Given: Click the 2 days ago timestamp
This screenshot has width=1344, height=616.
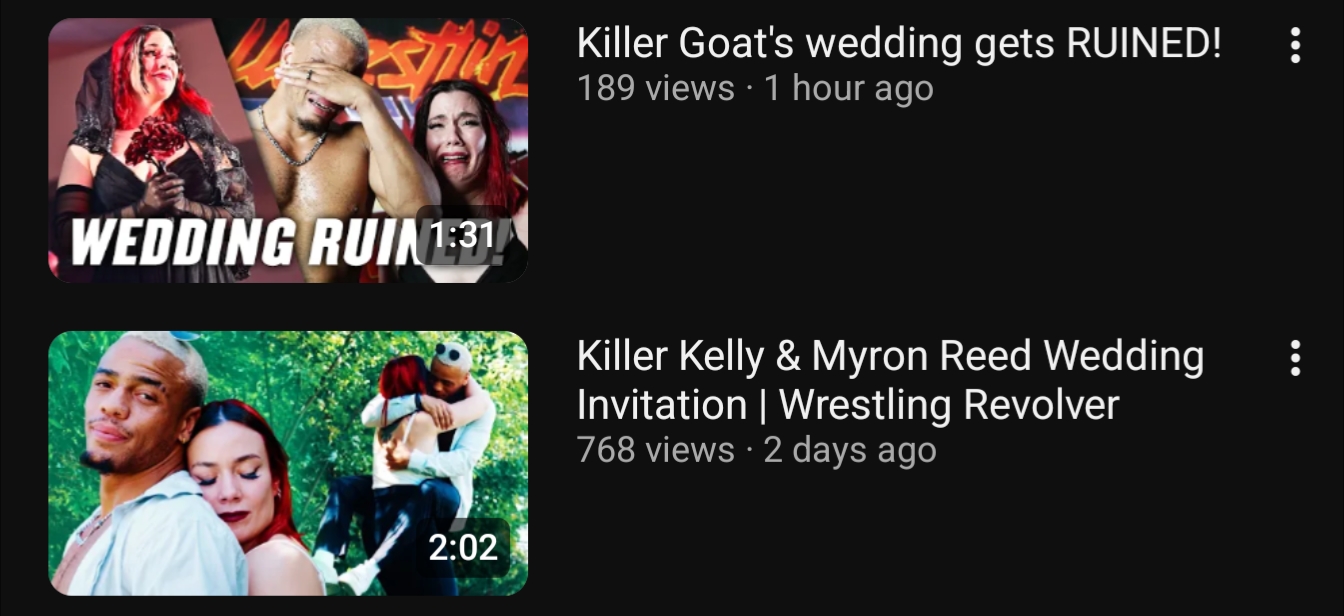Looking at the screenshot, I should tap(849, 449).
